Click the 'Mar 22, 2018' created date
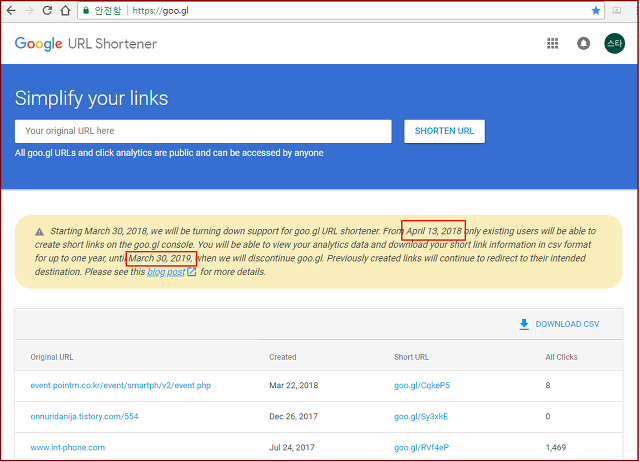 point(293,385)
